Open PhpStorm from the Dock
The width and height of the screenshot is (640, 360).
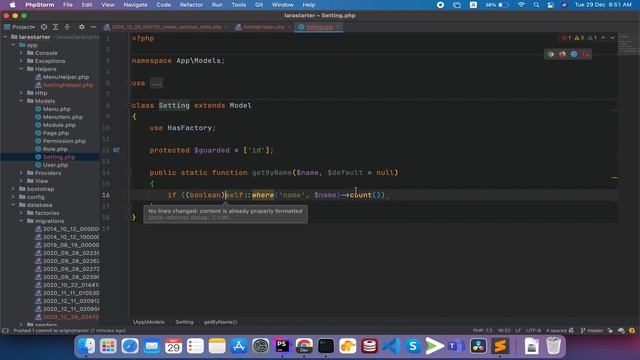pyautogui.click(x=282, y=346)
